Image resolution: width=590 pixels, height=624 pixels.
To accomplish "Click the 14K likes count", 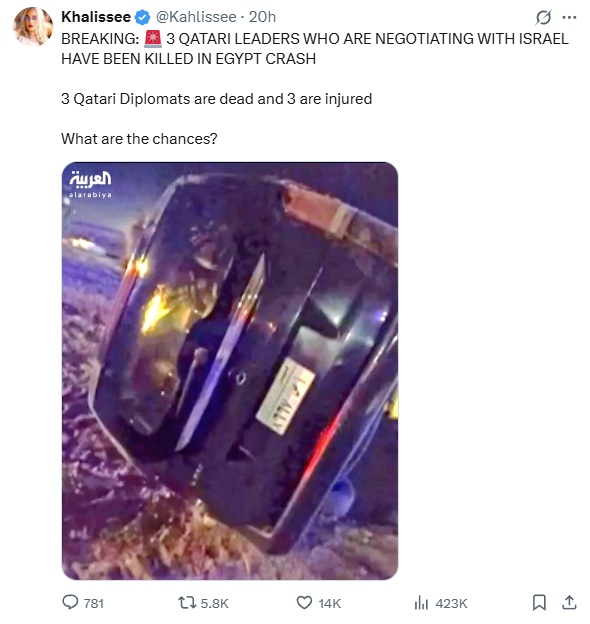I will click(x=330, y=603).
